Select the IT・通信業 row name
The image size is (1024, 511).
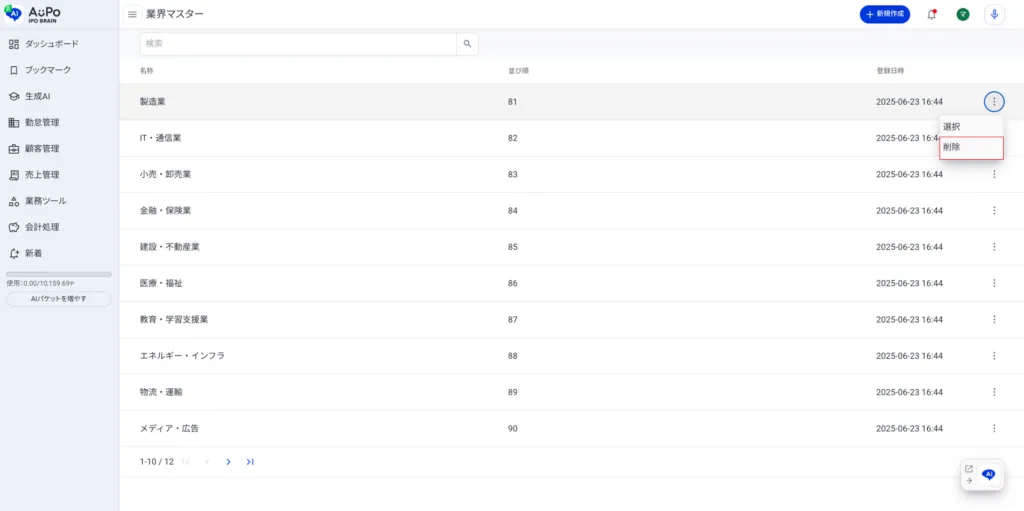(x=161, y=138)
